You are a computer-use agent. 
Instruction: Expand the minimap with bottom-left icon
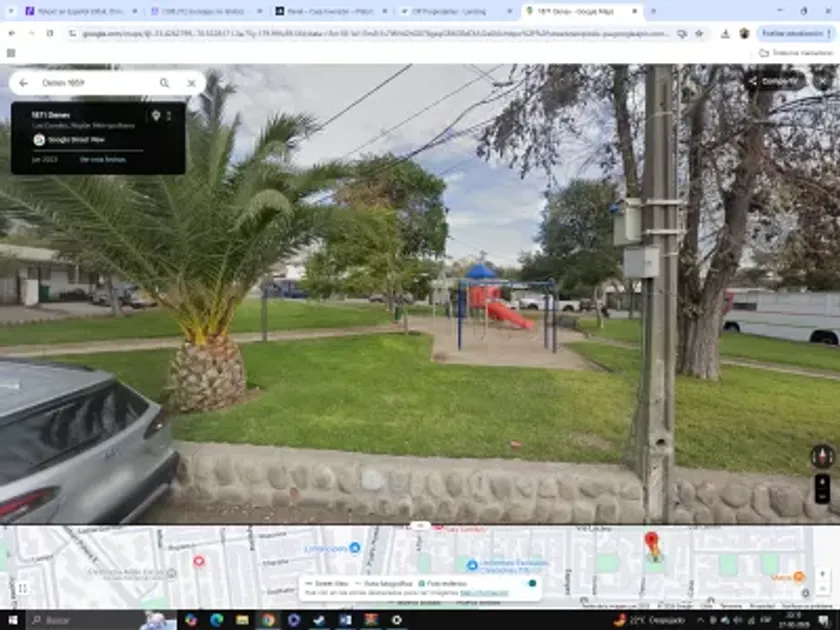22,588
